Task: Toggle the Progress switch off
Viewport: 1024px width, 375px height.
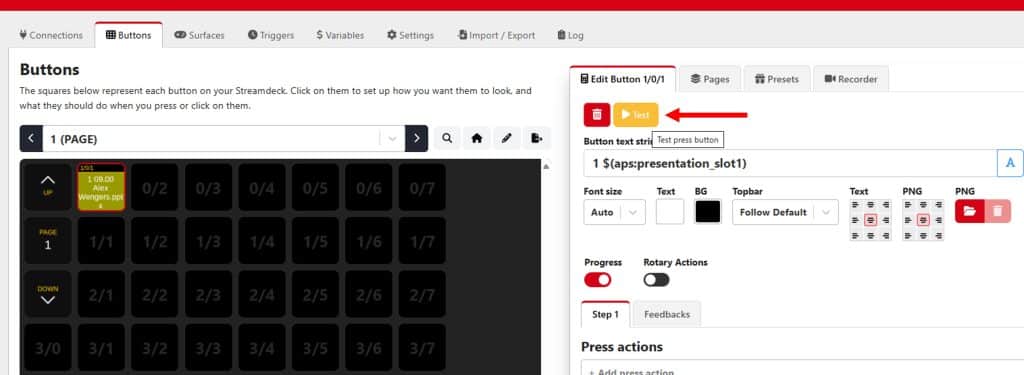Action: point(598,280)
